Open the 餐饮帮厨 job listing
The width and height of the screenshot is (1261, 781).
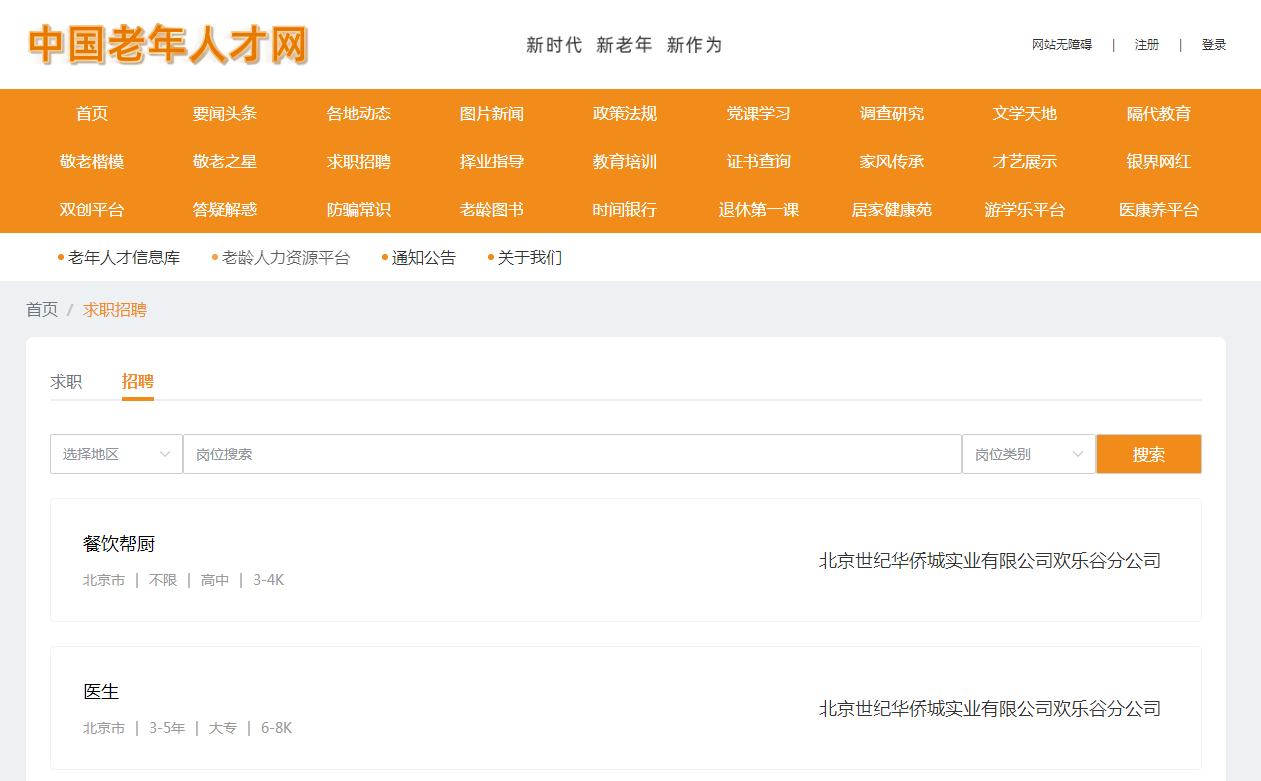point(119,544)
